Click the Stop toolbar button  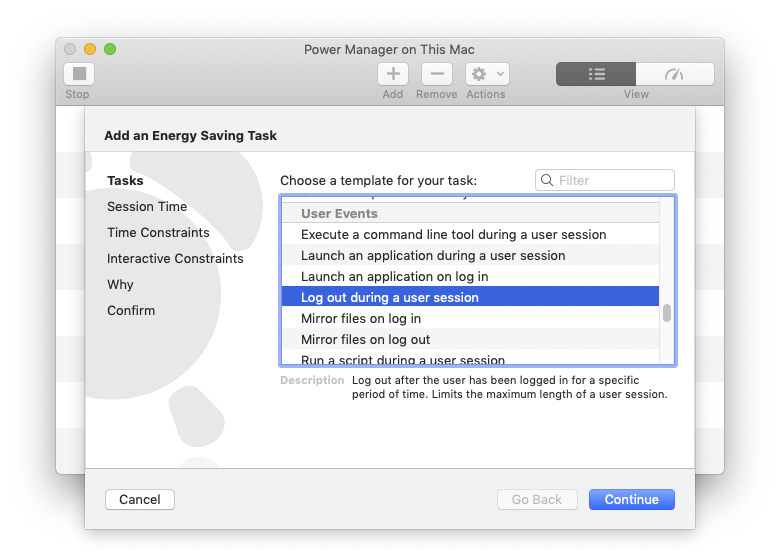point(79,74)
